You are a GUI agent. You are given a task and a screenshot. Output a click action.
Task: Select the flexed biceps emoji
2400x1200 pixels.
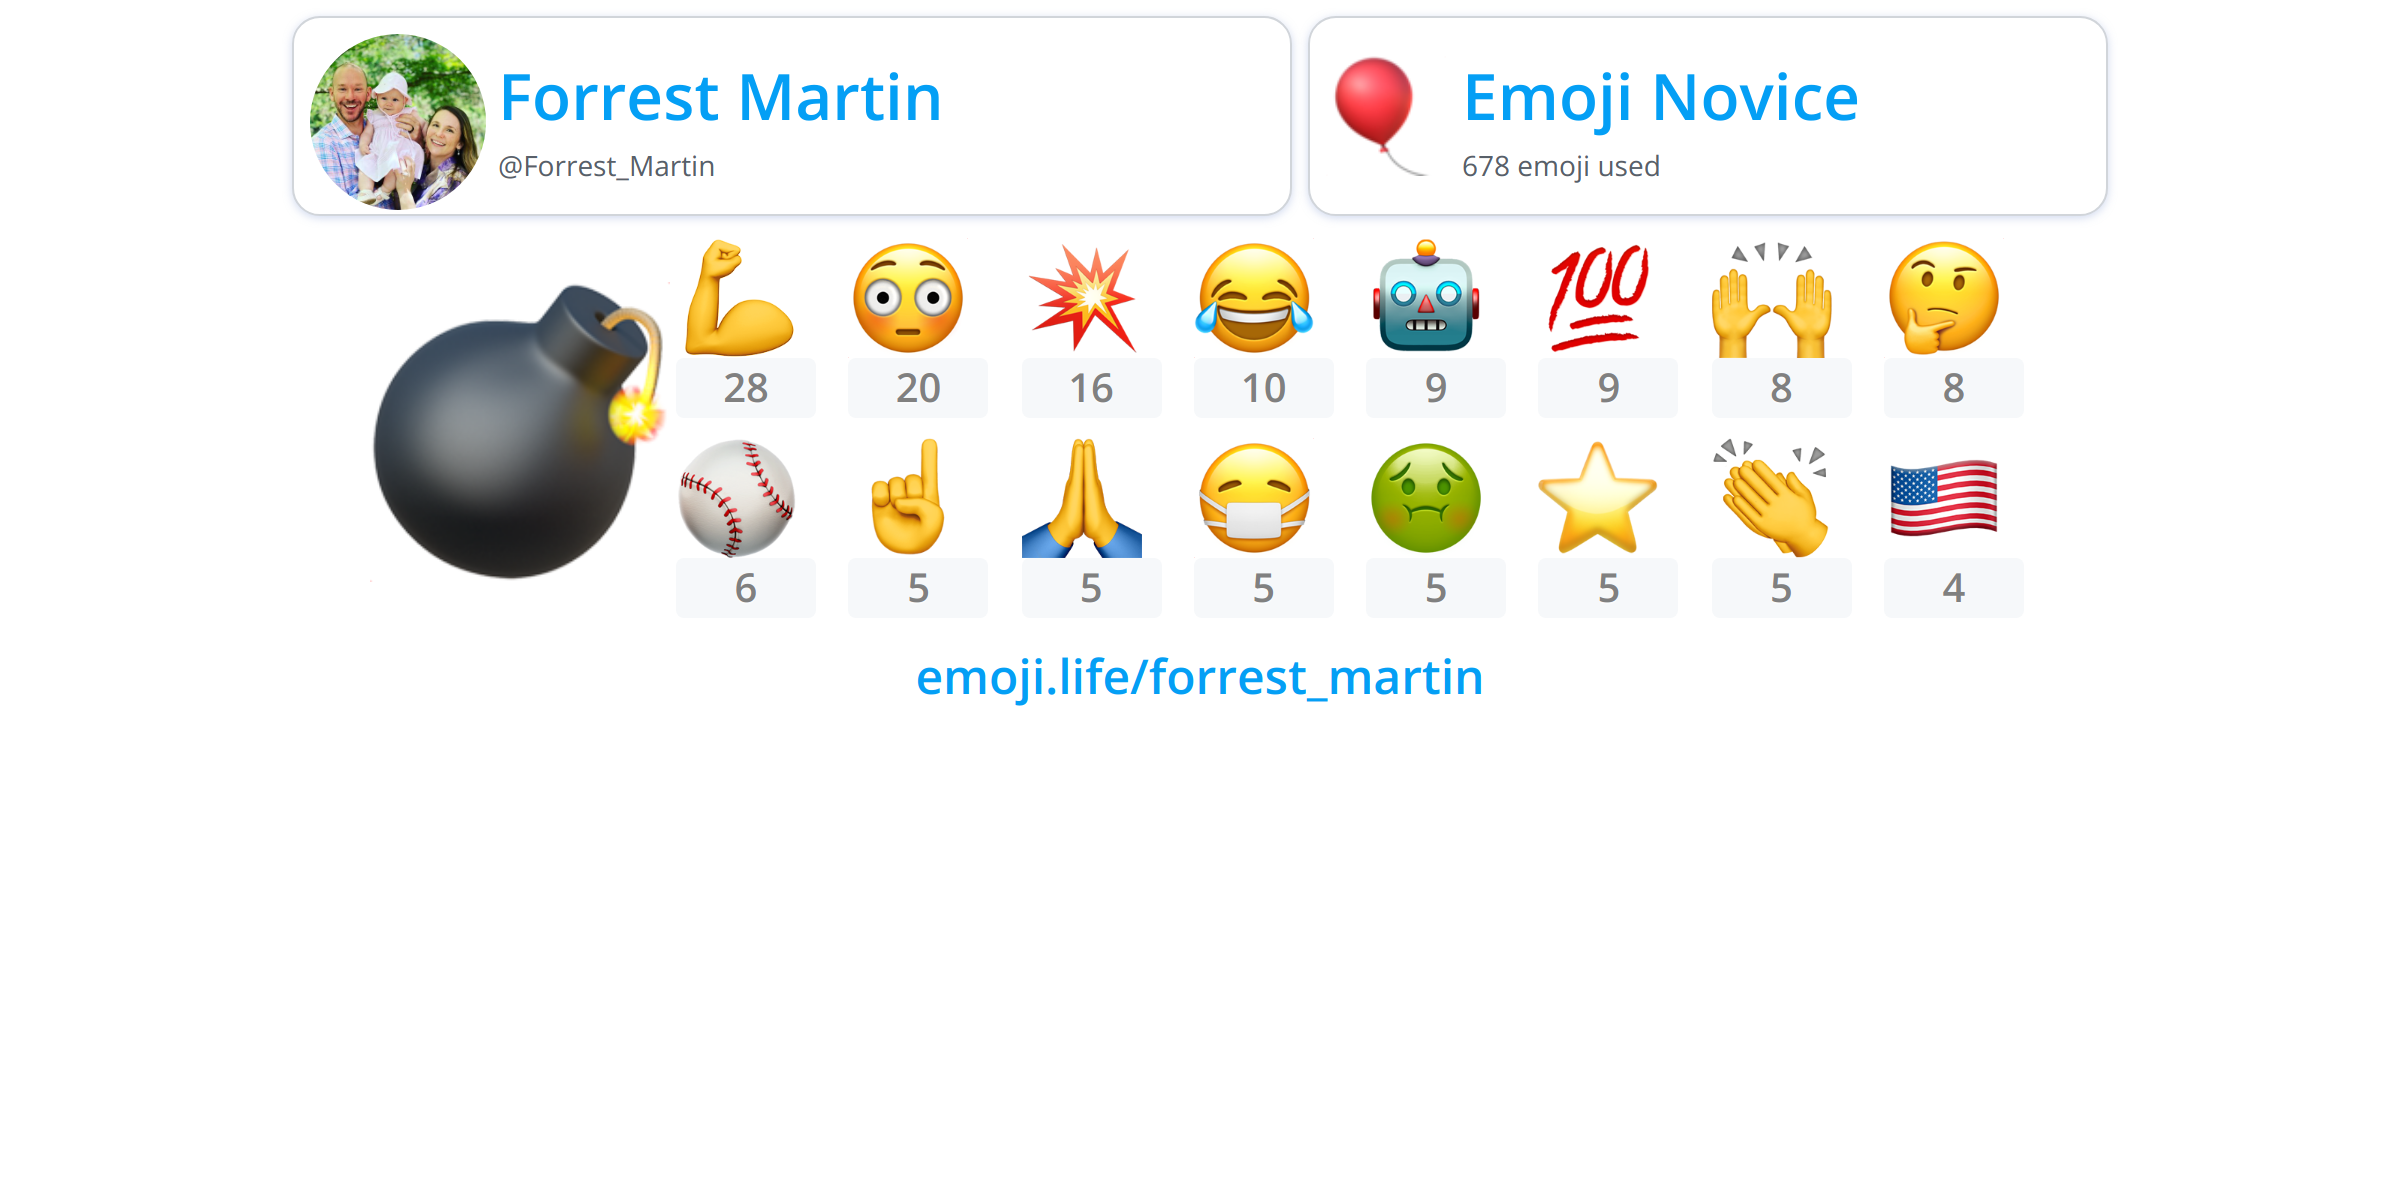tap(739, 298)
